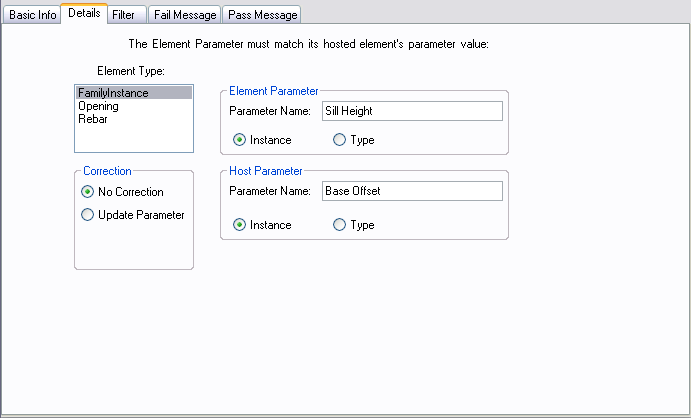The height and width of the screenshot is (418, 691).
Task: Select Type radio under Host Parameter
Action: click(x=340, y=225)
